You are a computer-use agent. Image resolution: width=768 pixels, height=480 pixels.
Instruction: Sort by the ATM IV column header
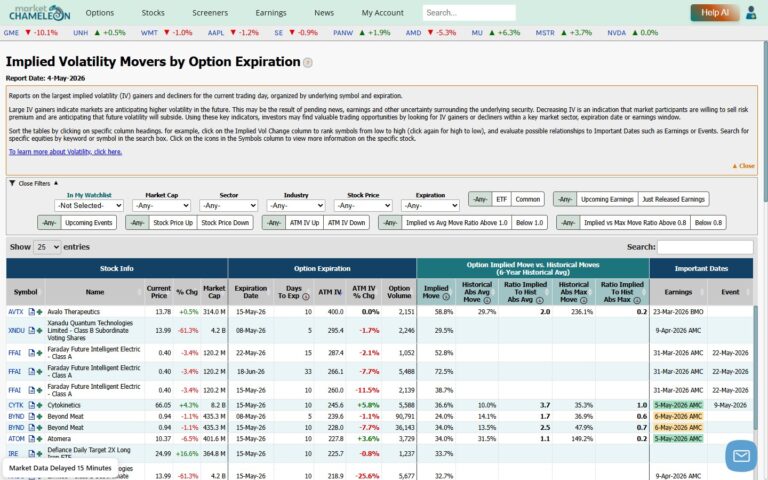coord(330,292)
